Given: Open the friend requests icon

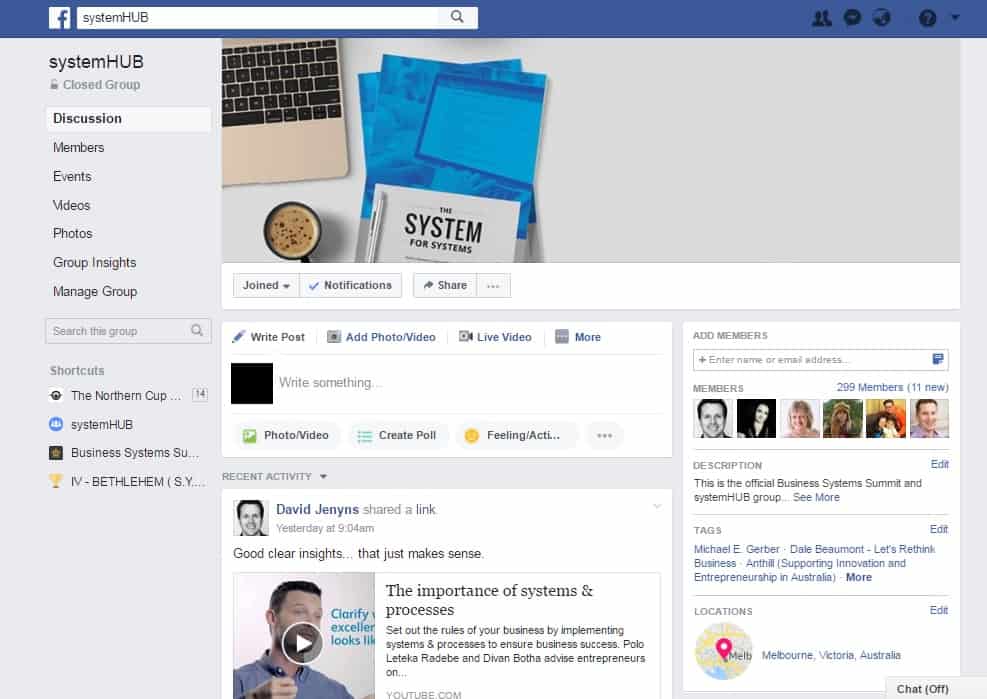Looking at the screenshot, I should coord(822,17).
